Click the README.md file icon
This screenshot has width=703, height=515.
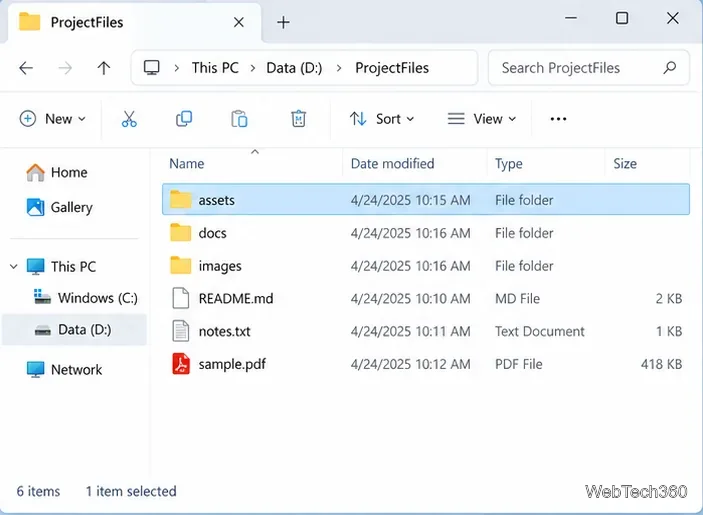[x=181, y=298]
